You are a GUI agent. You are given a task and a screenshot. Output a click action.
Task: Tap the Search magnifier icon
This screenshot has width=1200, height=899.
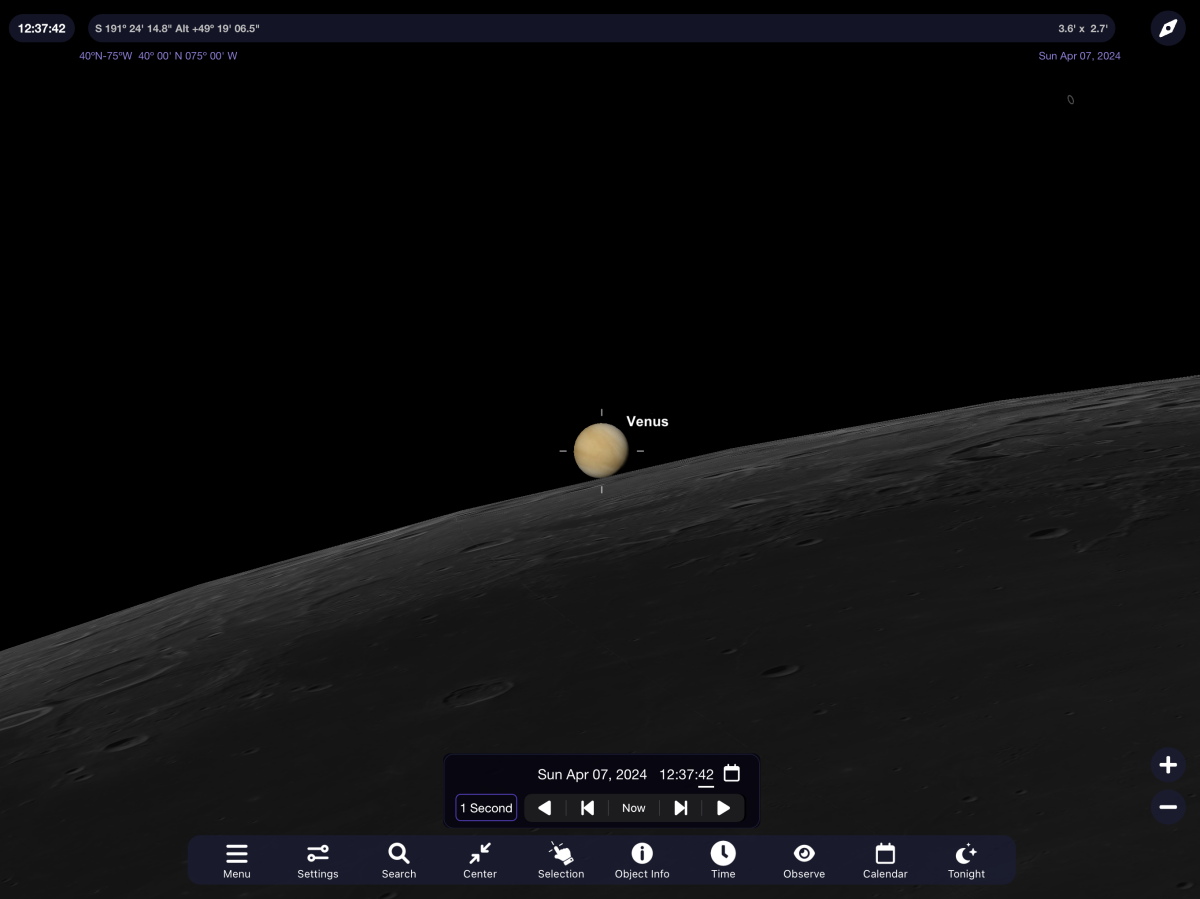coord(399,860)
